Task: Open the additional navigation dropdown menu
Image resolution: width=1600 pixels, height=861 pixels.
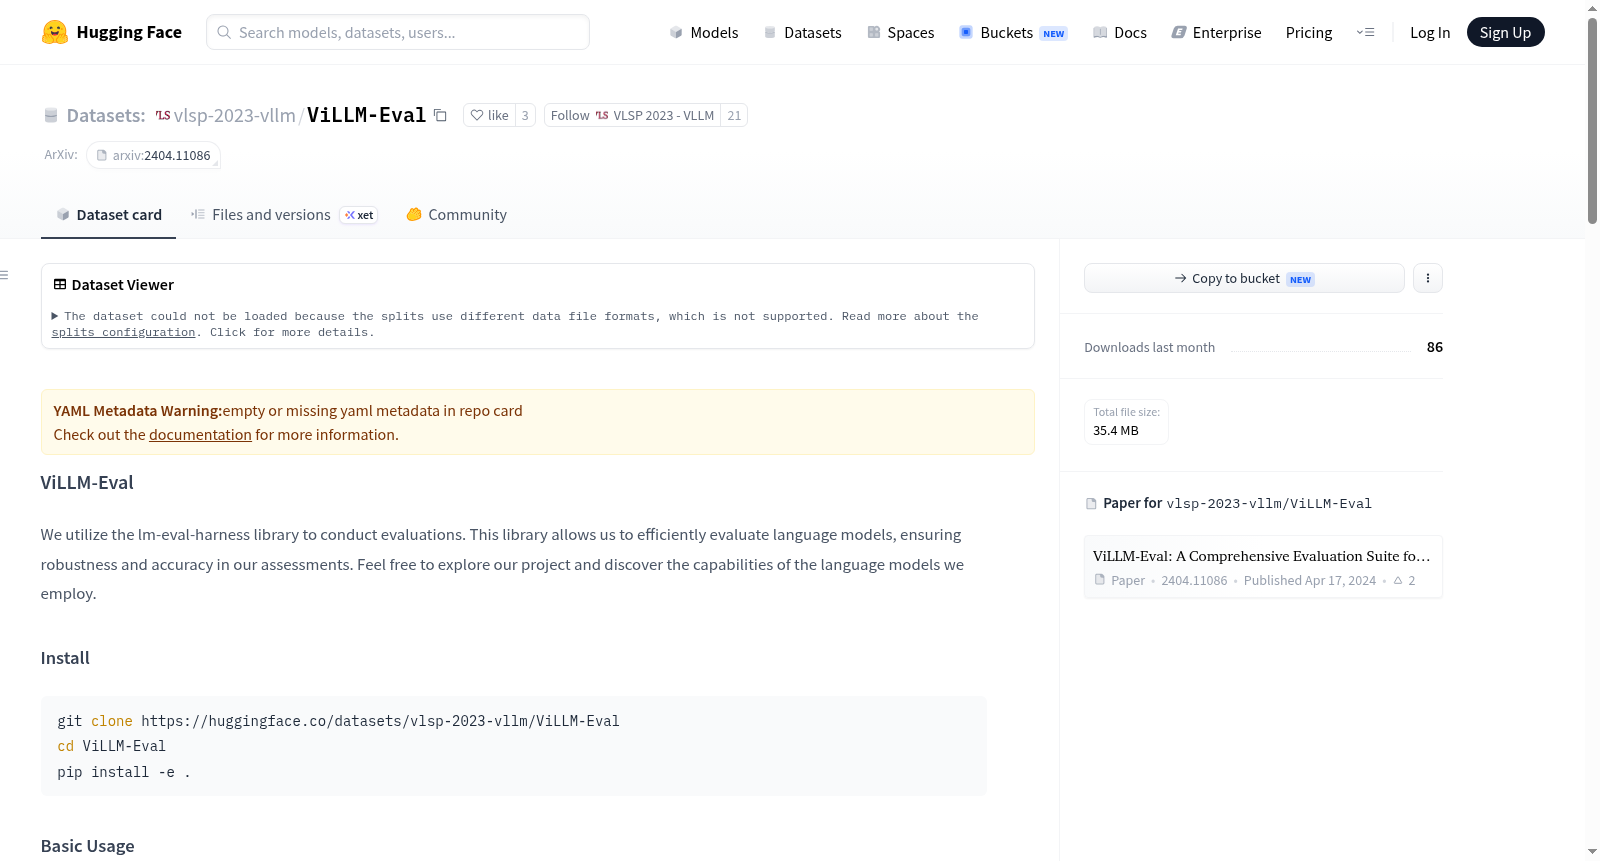Action: tap(1365, 32)
